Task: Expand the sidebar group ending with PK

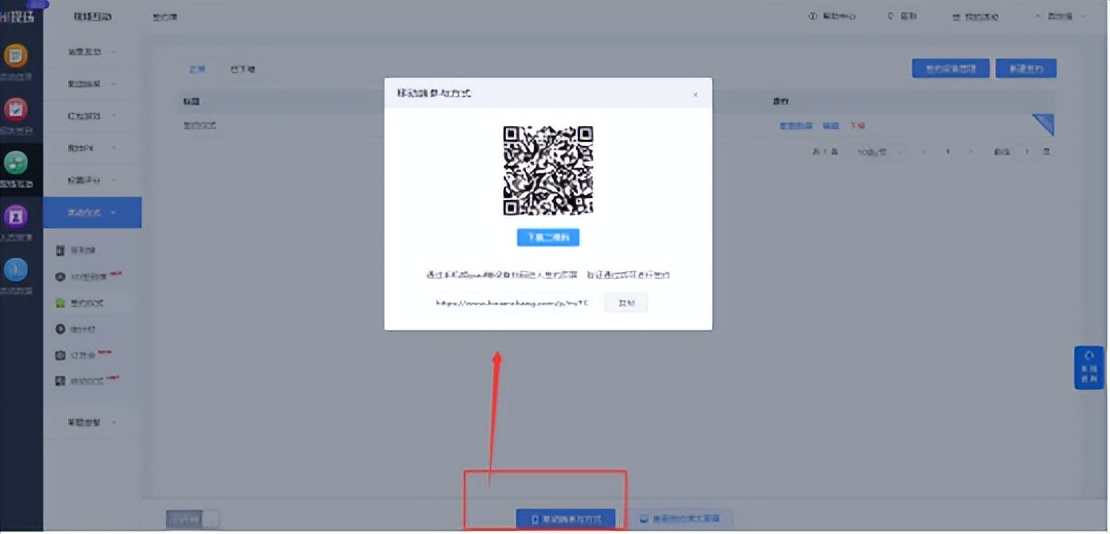Action: click(x=93, y=148)
